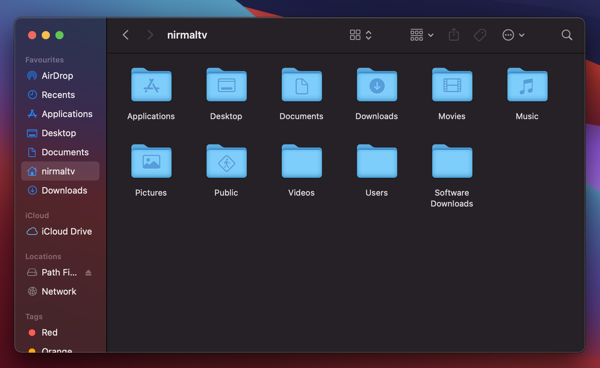This screenshot has width=600, height=368.
Task: Open Desktop in the sidebar
Action: [x=60, y=133]
